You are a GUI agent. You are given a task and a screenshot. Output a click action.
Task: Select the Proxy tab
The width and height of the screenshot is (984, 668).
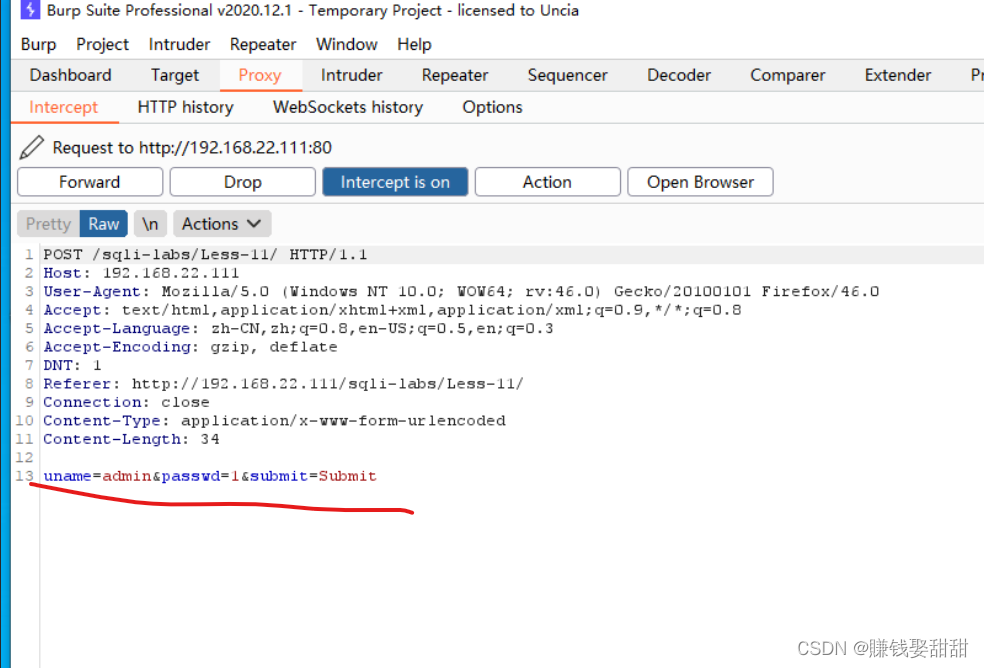[260, 75]
